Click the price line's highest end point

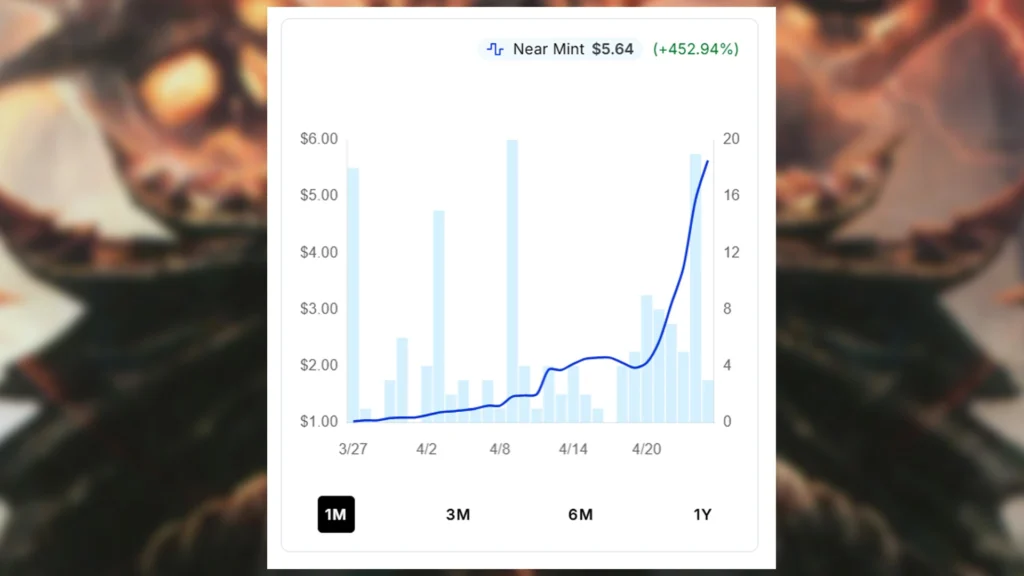click(x=708, y=161)
